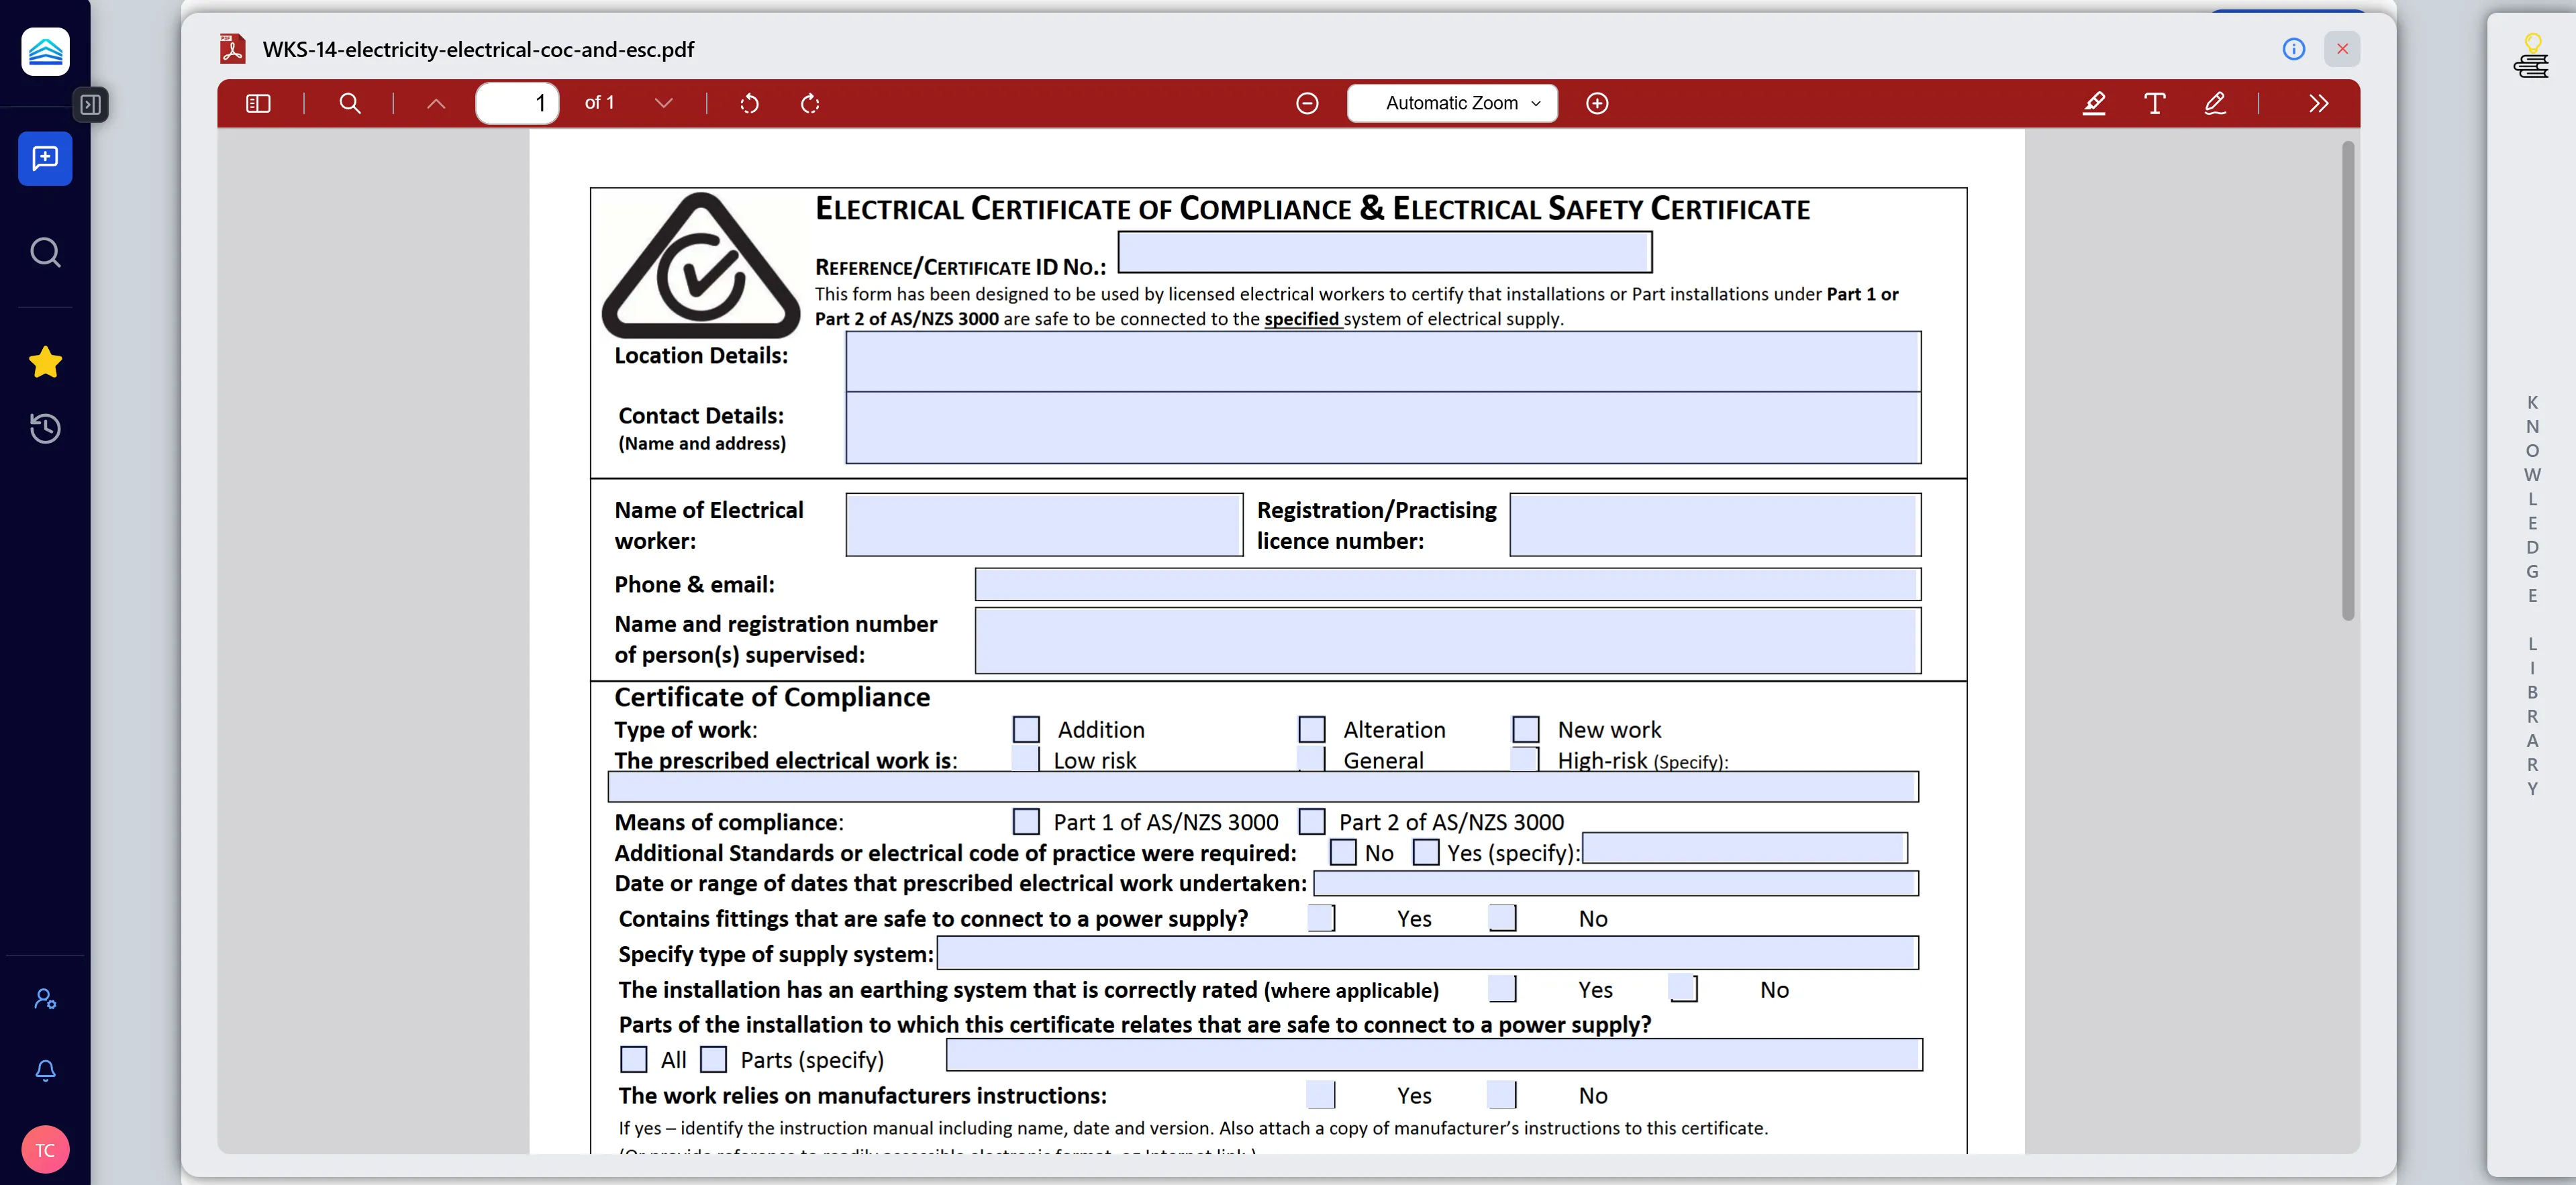Open more tools double-chevron menu

2319,103
